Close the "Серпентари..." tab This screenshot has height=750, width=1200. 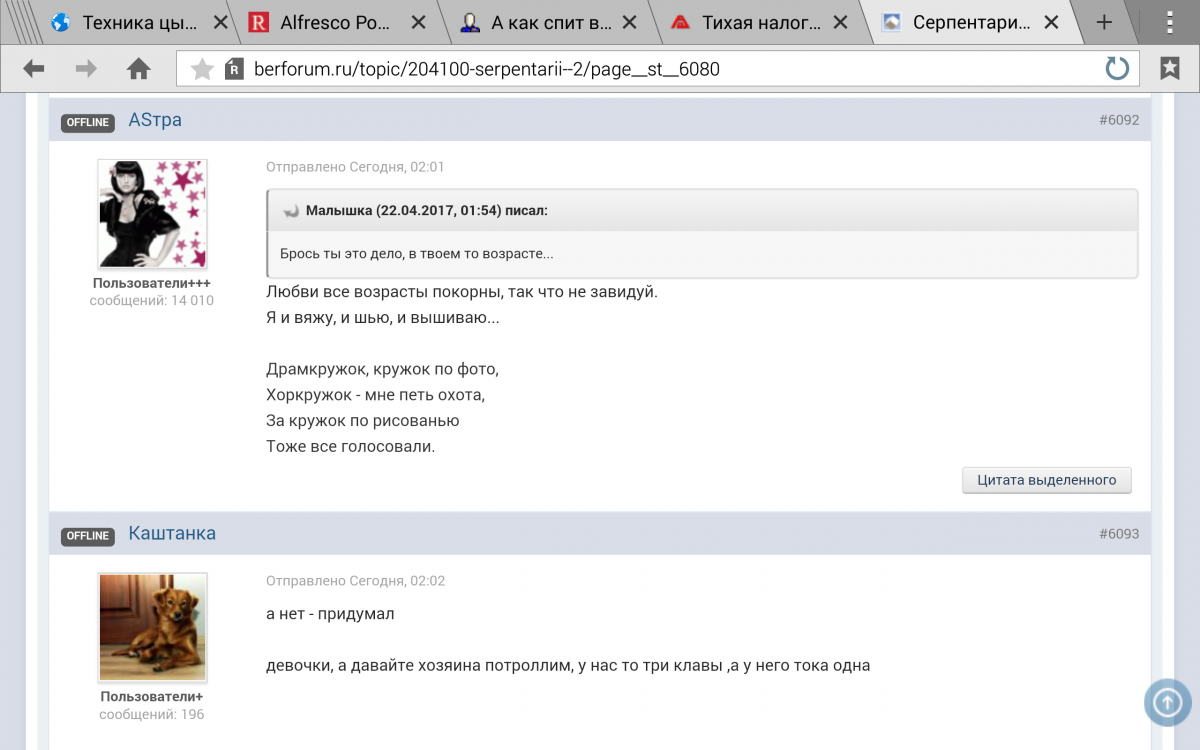1051,22
